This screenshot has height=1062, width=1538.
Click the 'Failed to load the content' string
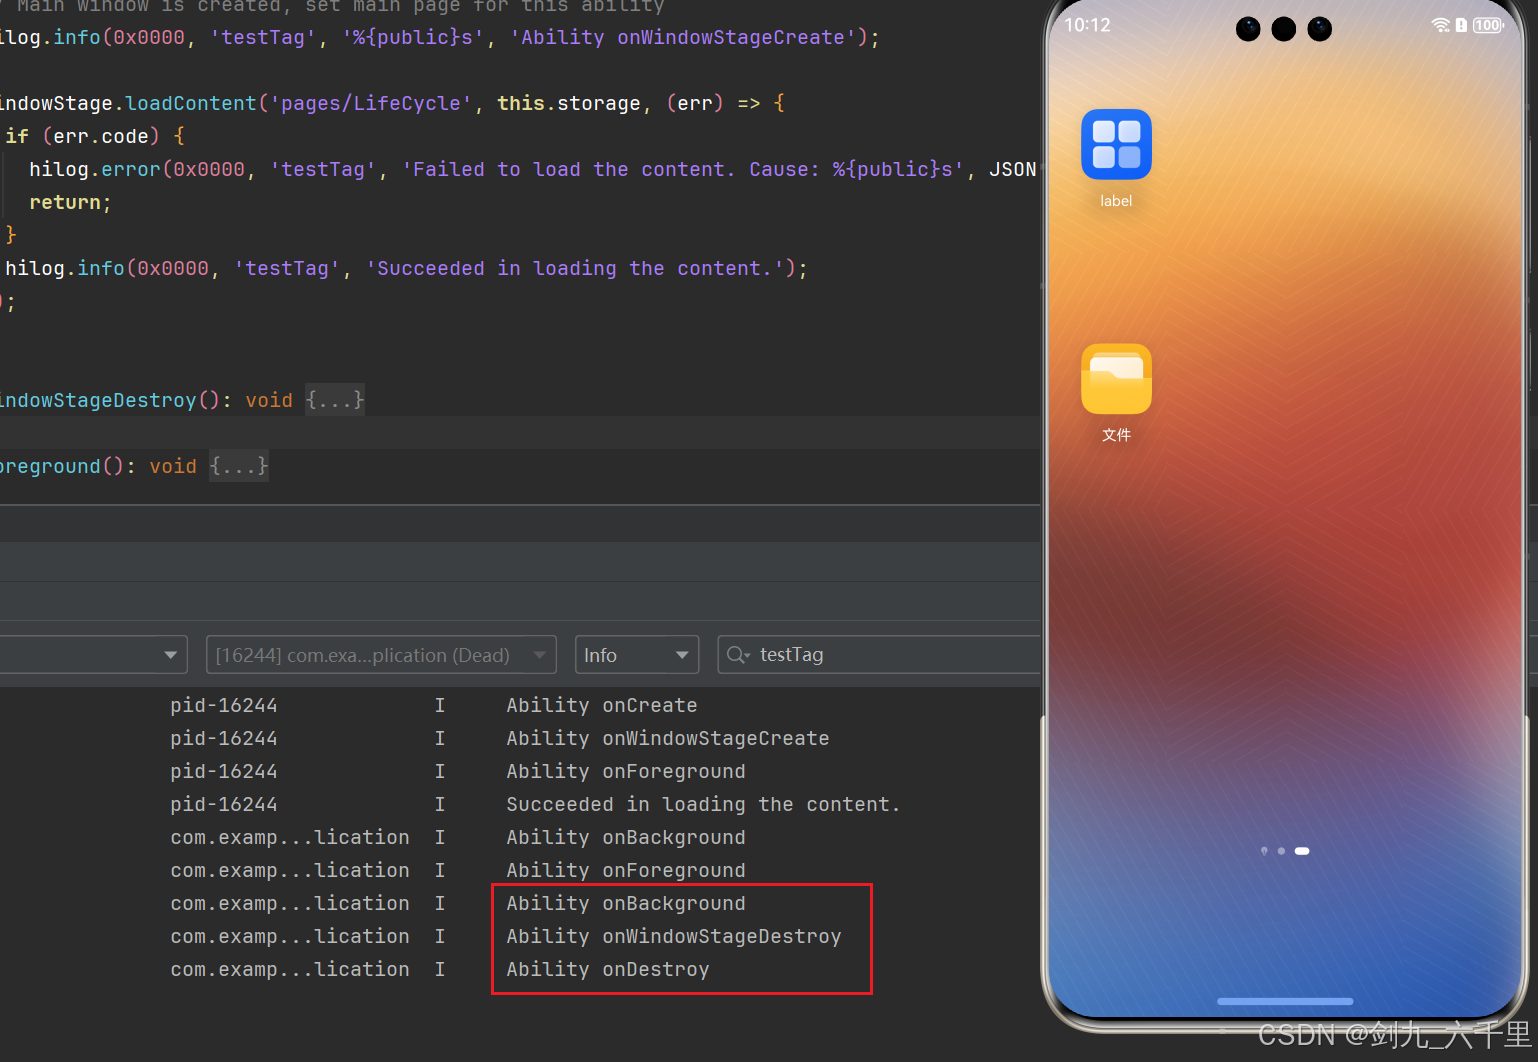[683, 169]
